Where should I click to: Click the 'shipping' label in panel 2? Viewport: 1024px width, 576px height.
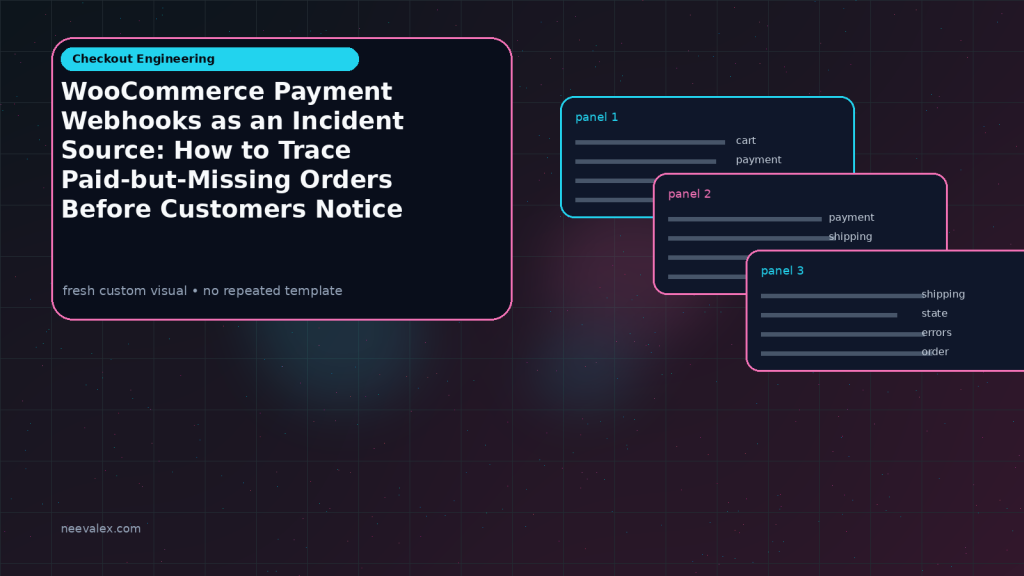click(x=850, y=236)
